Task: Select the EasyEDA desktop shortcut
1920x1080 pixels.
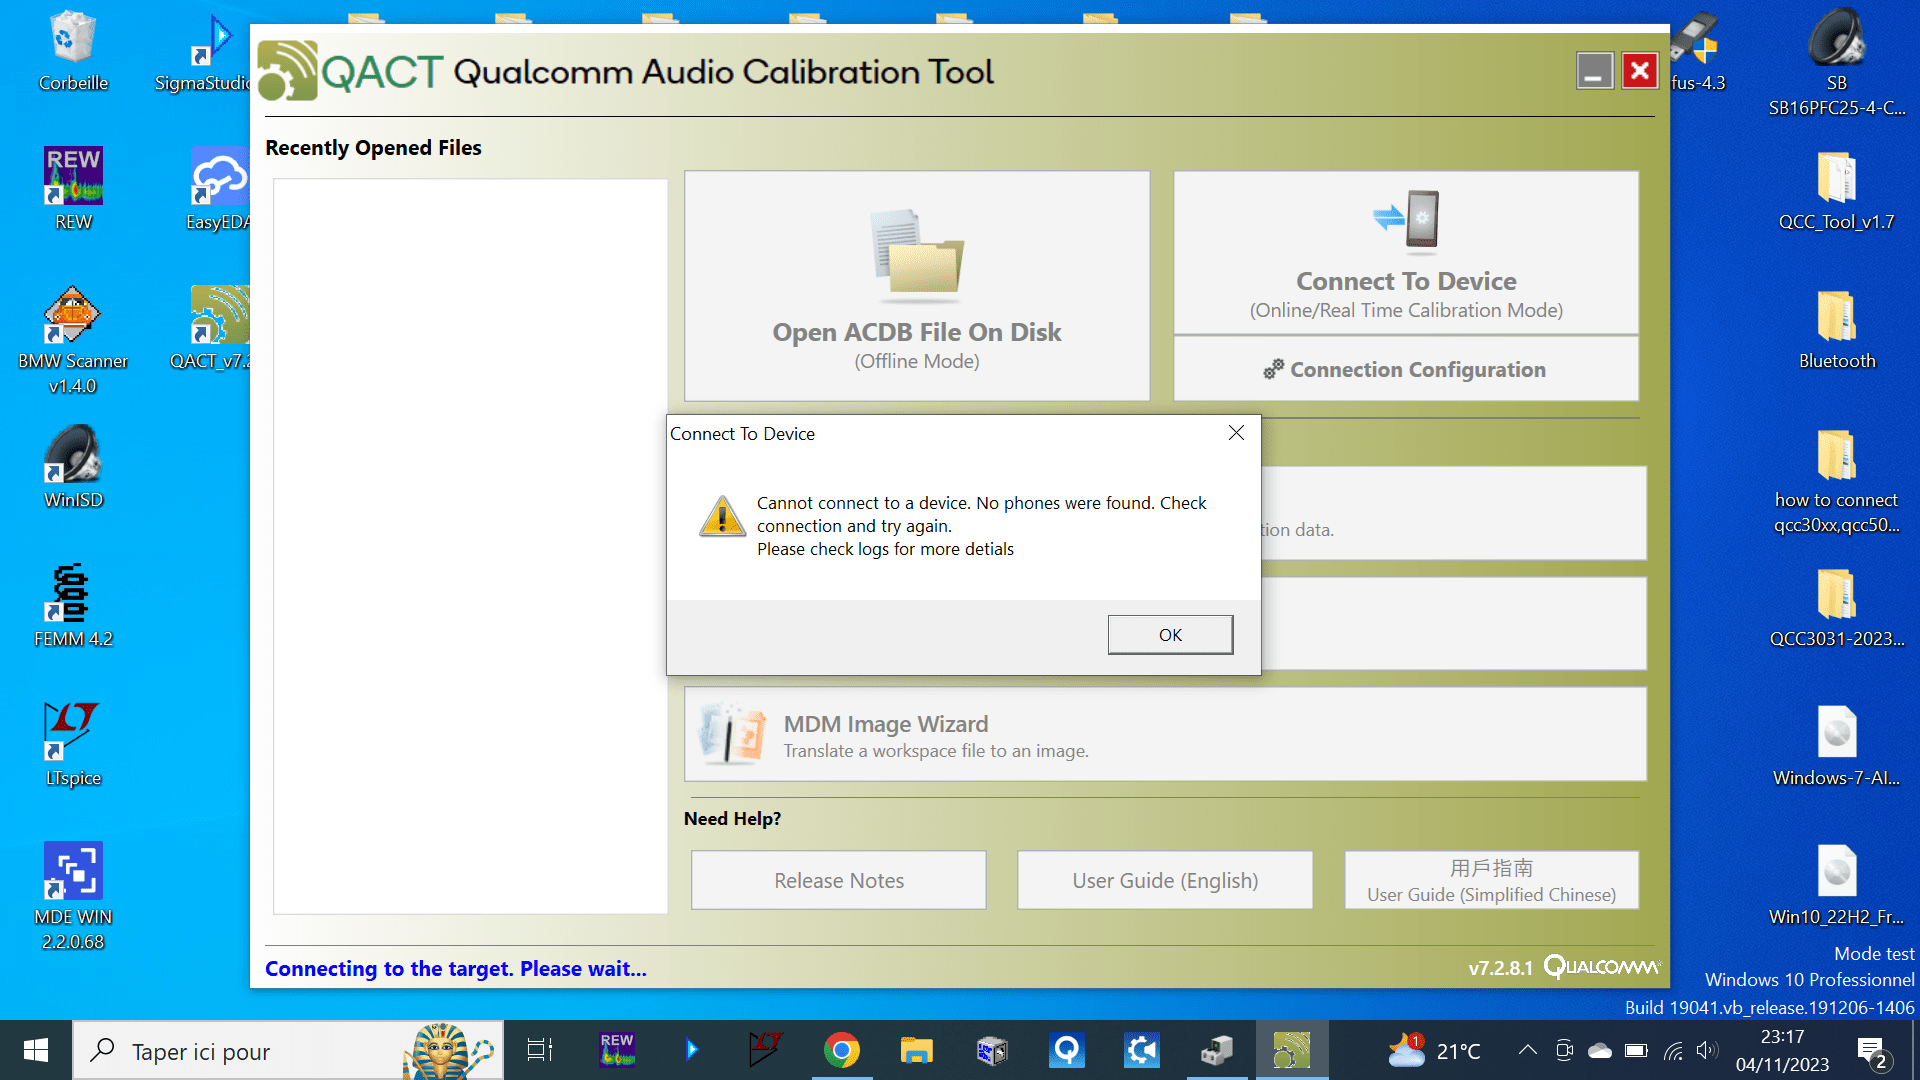Action: pos(218,190)
